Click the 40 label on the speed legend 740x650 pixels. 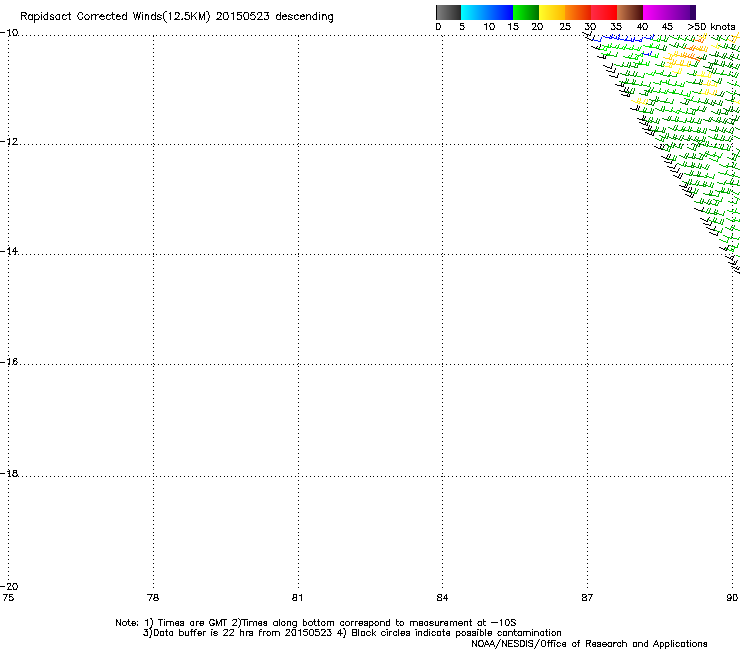[642, 27]
